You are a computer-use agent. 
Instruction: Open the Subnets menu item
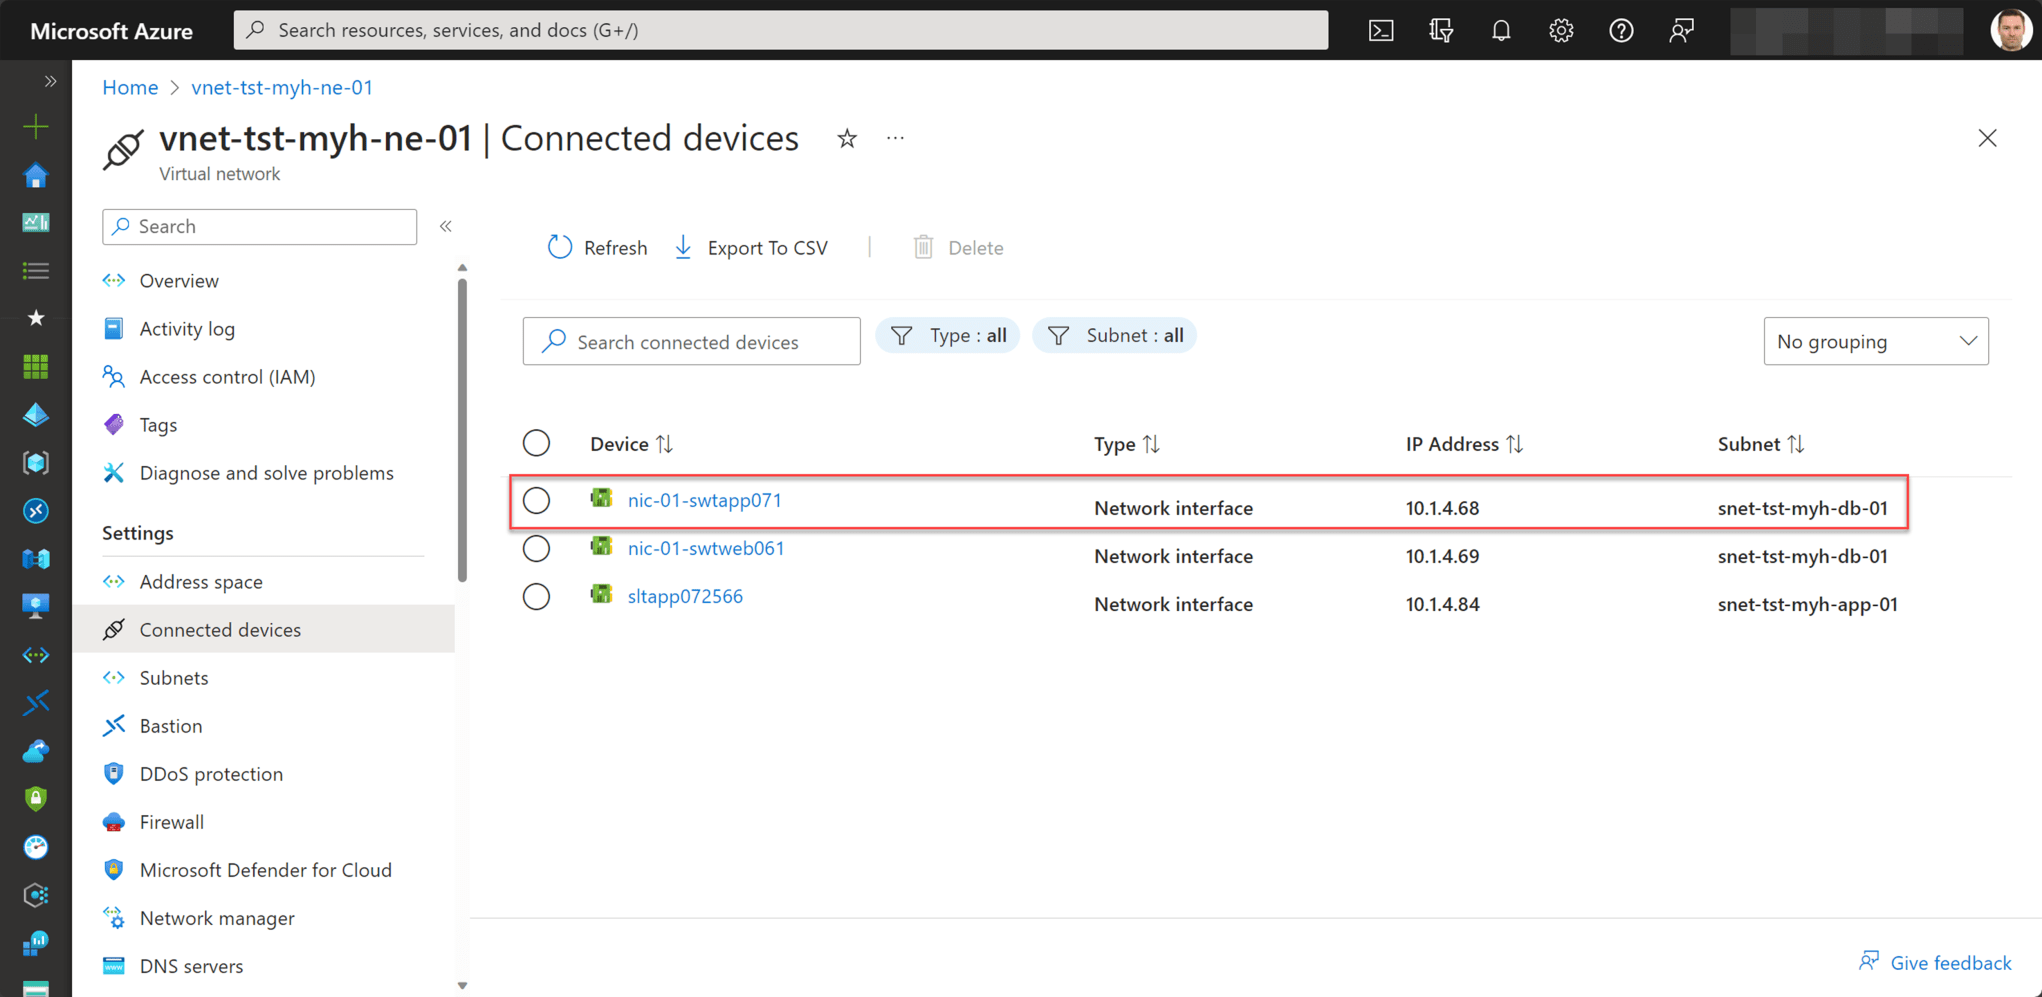tap(174, 678)
